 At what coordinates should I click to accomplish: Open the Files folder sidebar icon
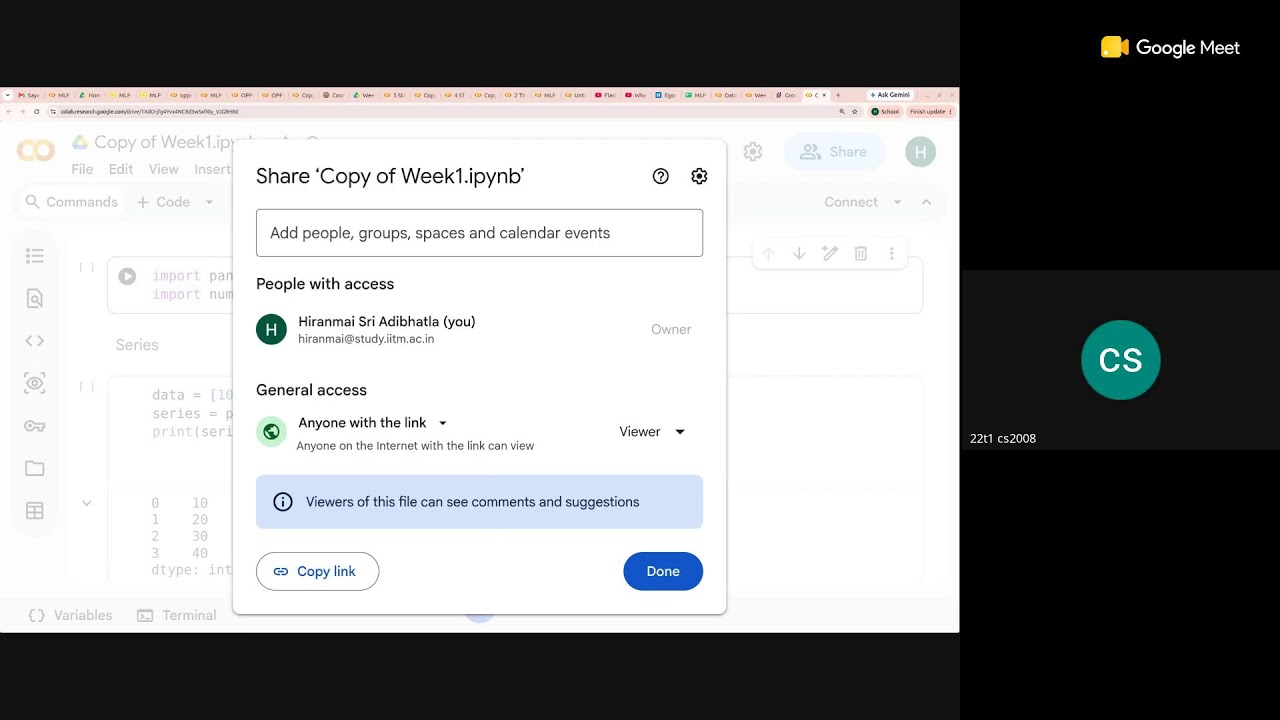pos(35,468)
